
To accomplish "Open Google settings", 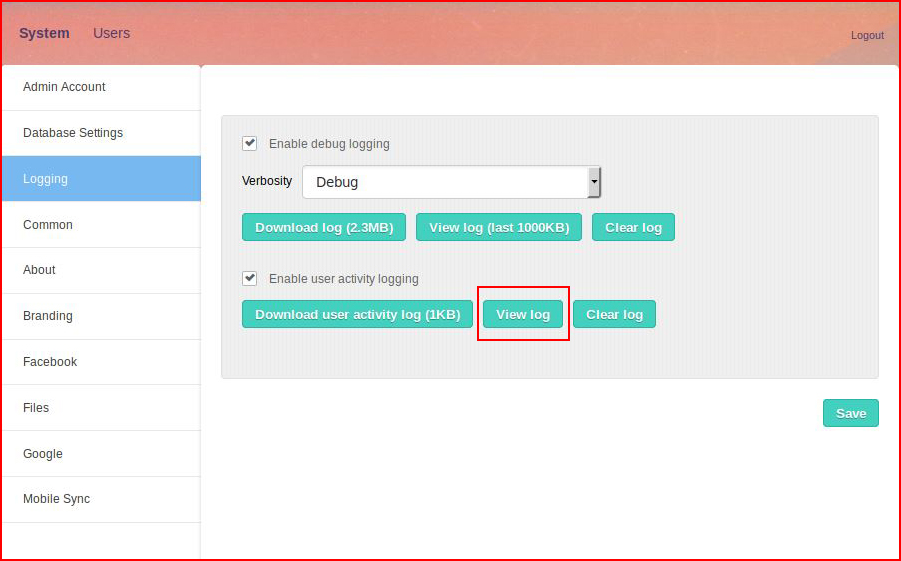I will pyautogui.click(x=101, y=454).
